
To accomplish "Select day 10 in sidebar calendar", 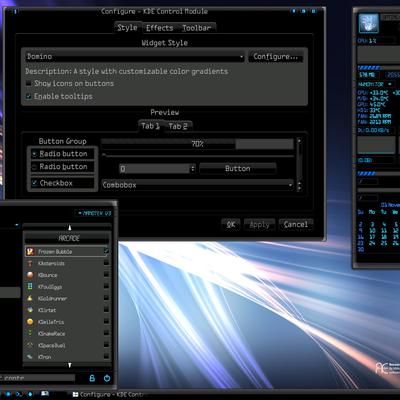I will point(372,231).
